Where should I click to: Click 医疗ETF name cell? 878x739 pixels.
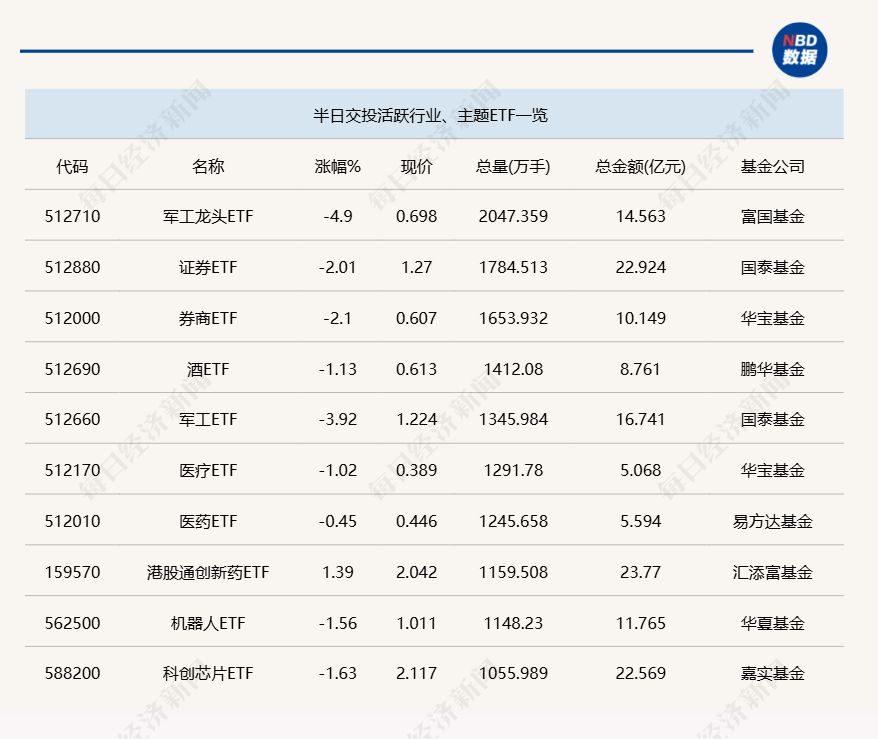click(x=208, y=470)
